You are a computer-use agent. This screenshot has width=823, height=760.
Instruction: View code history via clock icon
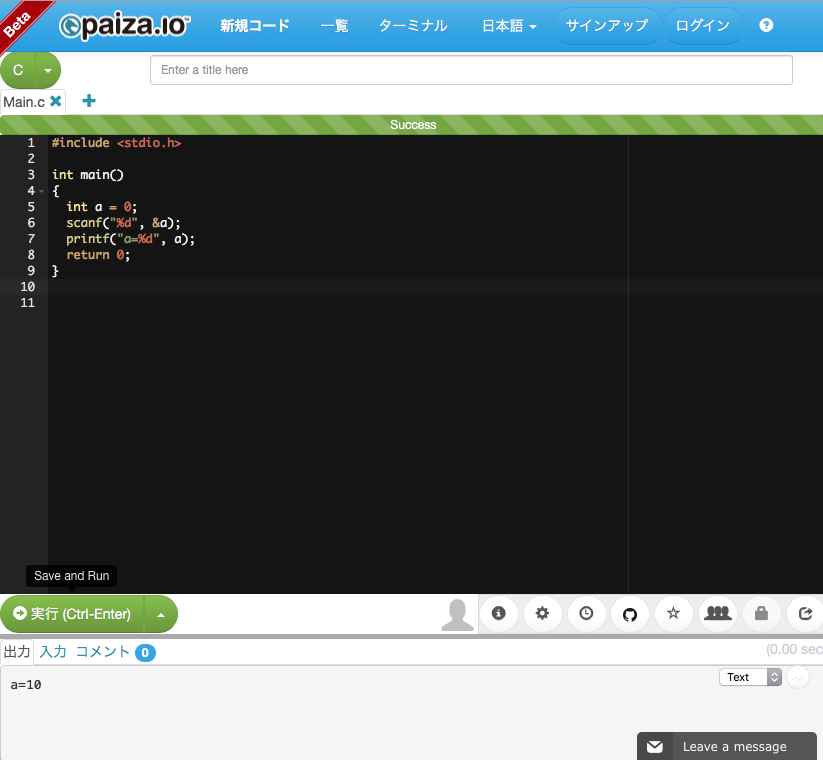point(586,613)
